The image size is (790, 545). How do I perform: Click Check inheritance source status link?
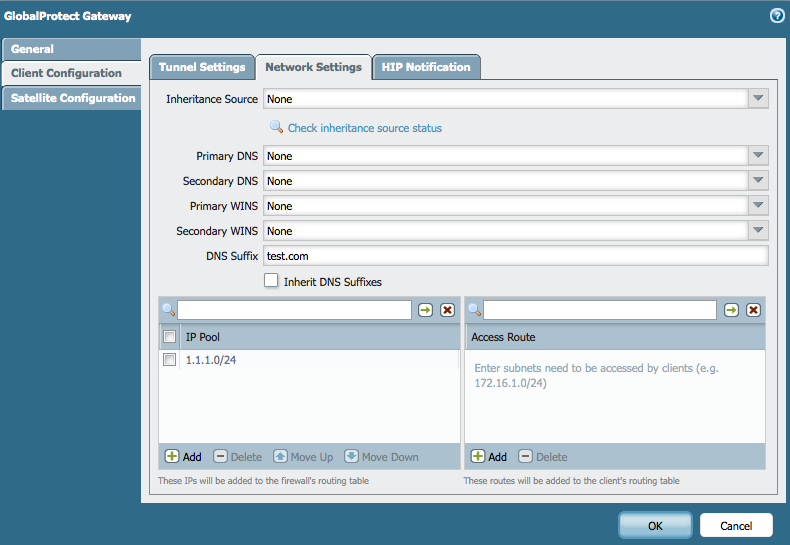[x=364, y=128]
